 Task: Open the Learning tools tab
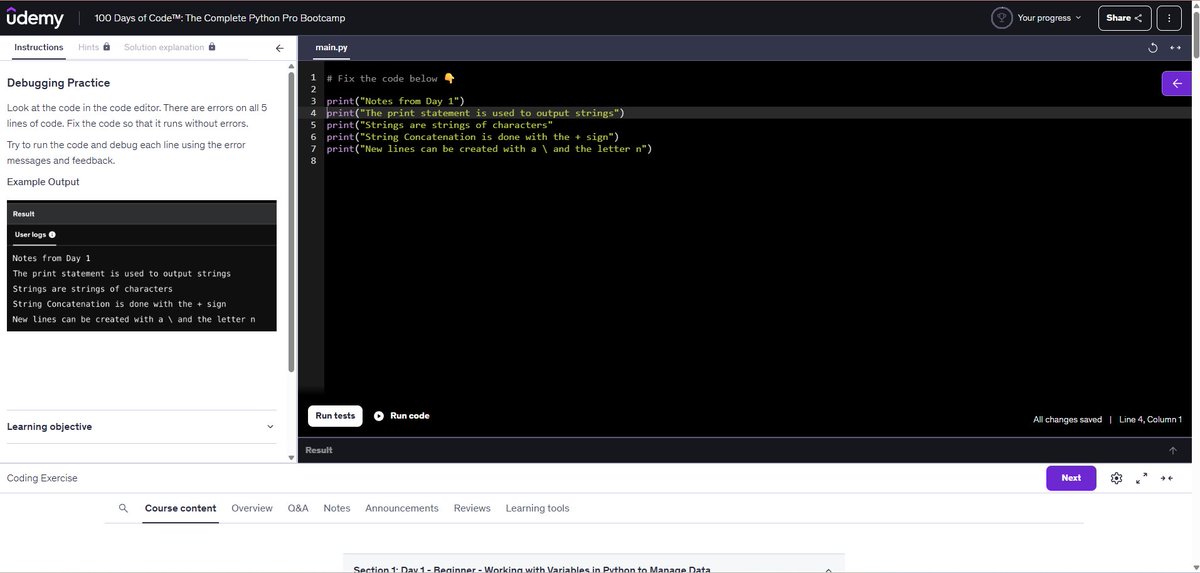point(538,508)
